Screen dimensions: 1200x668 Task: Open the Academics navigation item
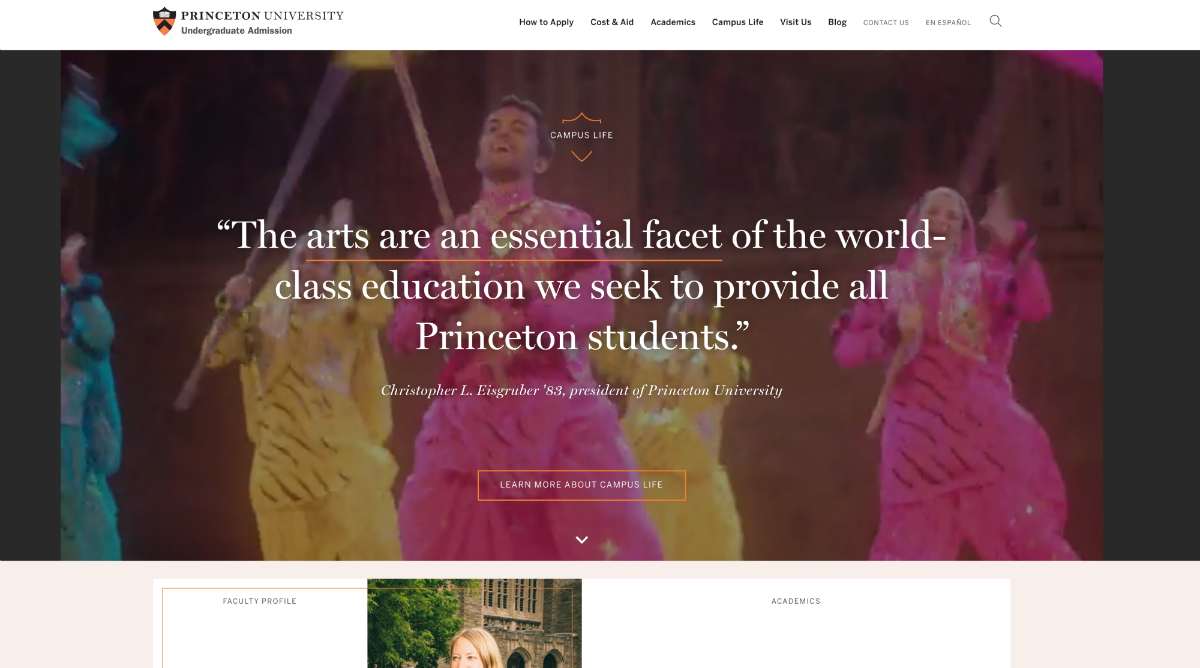(x=673, y=22)
